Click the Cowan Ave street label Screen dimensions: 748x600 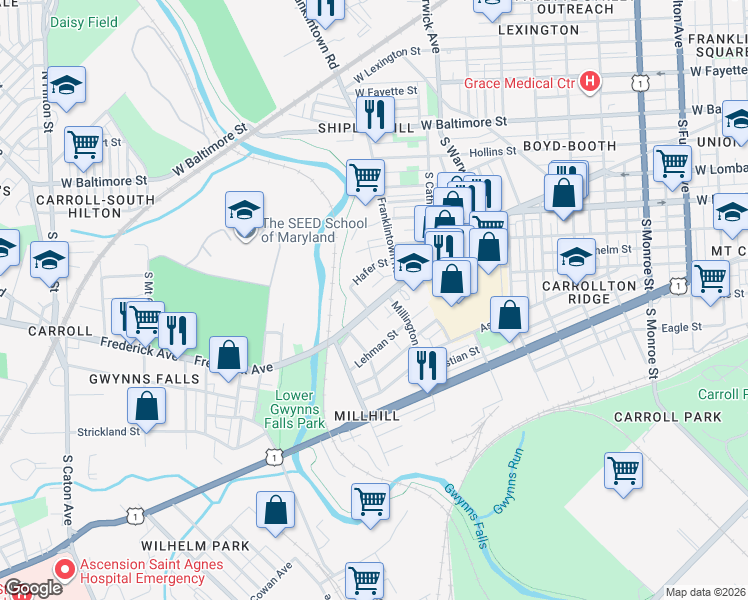click(x=270, y=581)
